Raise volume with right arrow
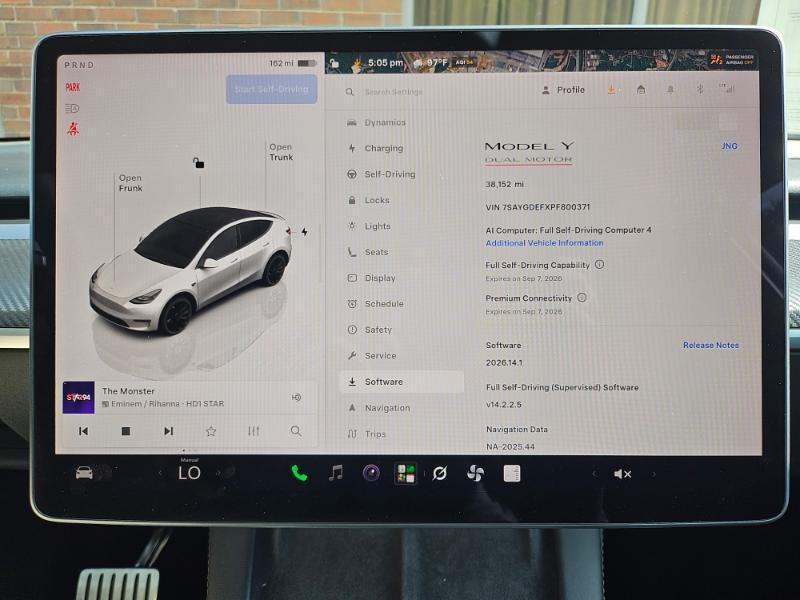Image resolution: width=800 pixels, height=600 pixels. (x=653, y=474)
